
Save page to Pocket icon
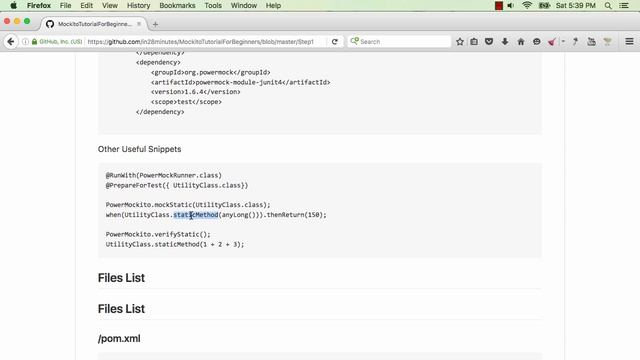point(489,42)
